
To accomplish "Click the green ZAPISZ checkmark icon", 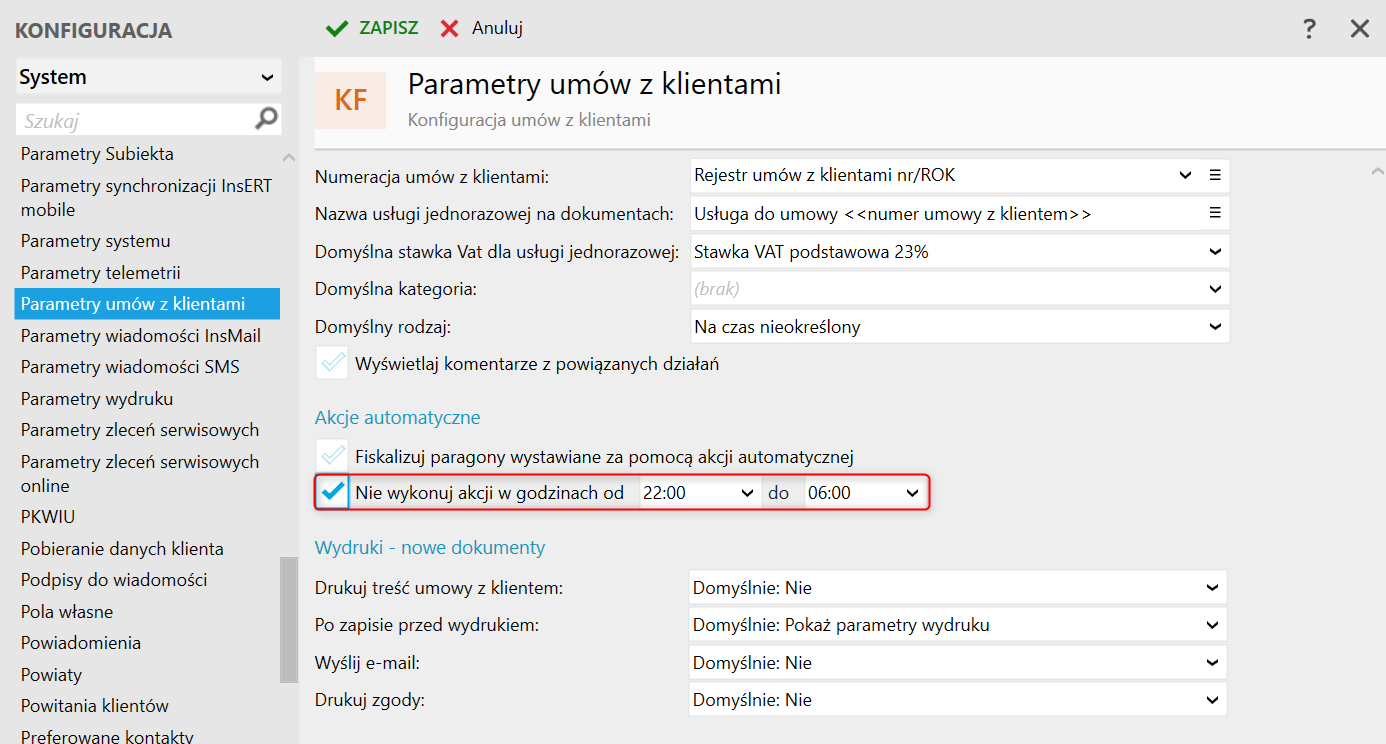I will 337,29.
